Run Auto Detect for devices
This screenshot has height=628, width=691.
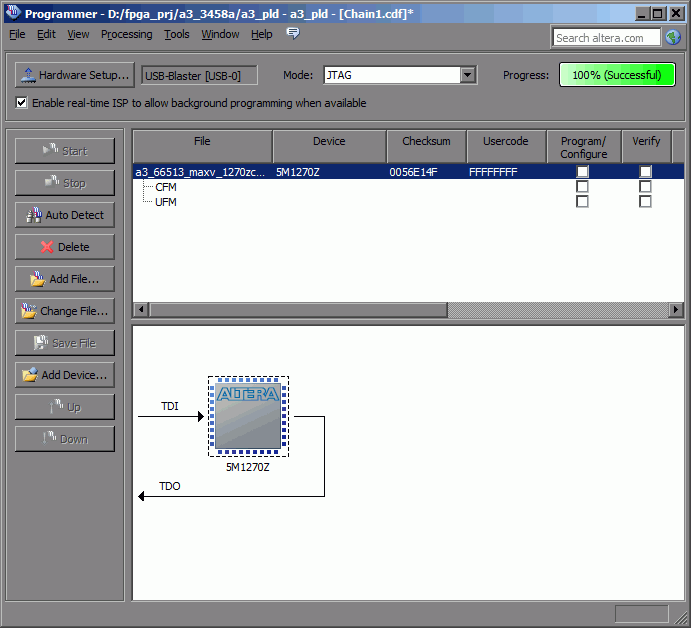(x=65, y=215)
